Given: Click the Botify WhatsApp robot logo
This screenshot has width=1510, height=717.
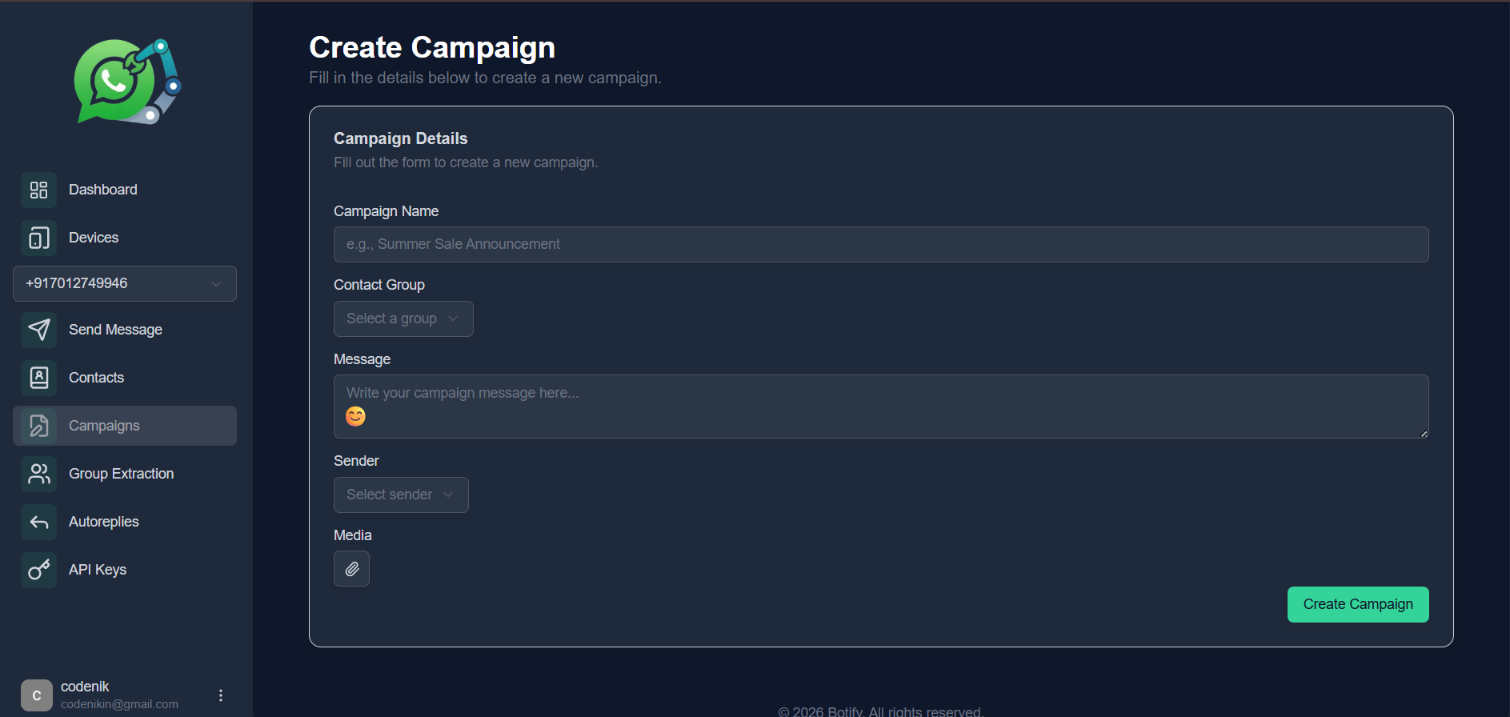Looking at the screenshot, I should [x=127, y=81].
